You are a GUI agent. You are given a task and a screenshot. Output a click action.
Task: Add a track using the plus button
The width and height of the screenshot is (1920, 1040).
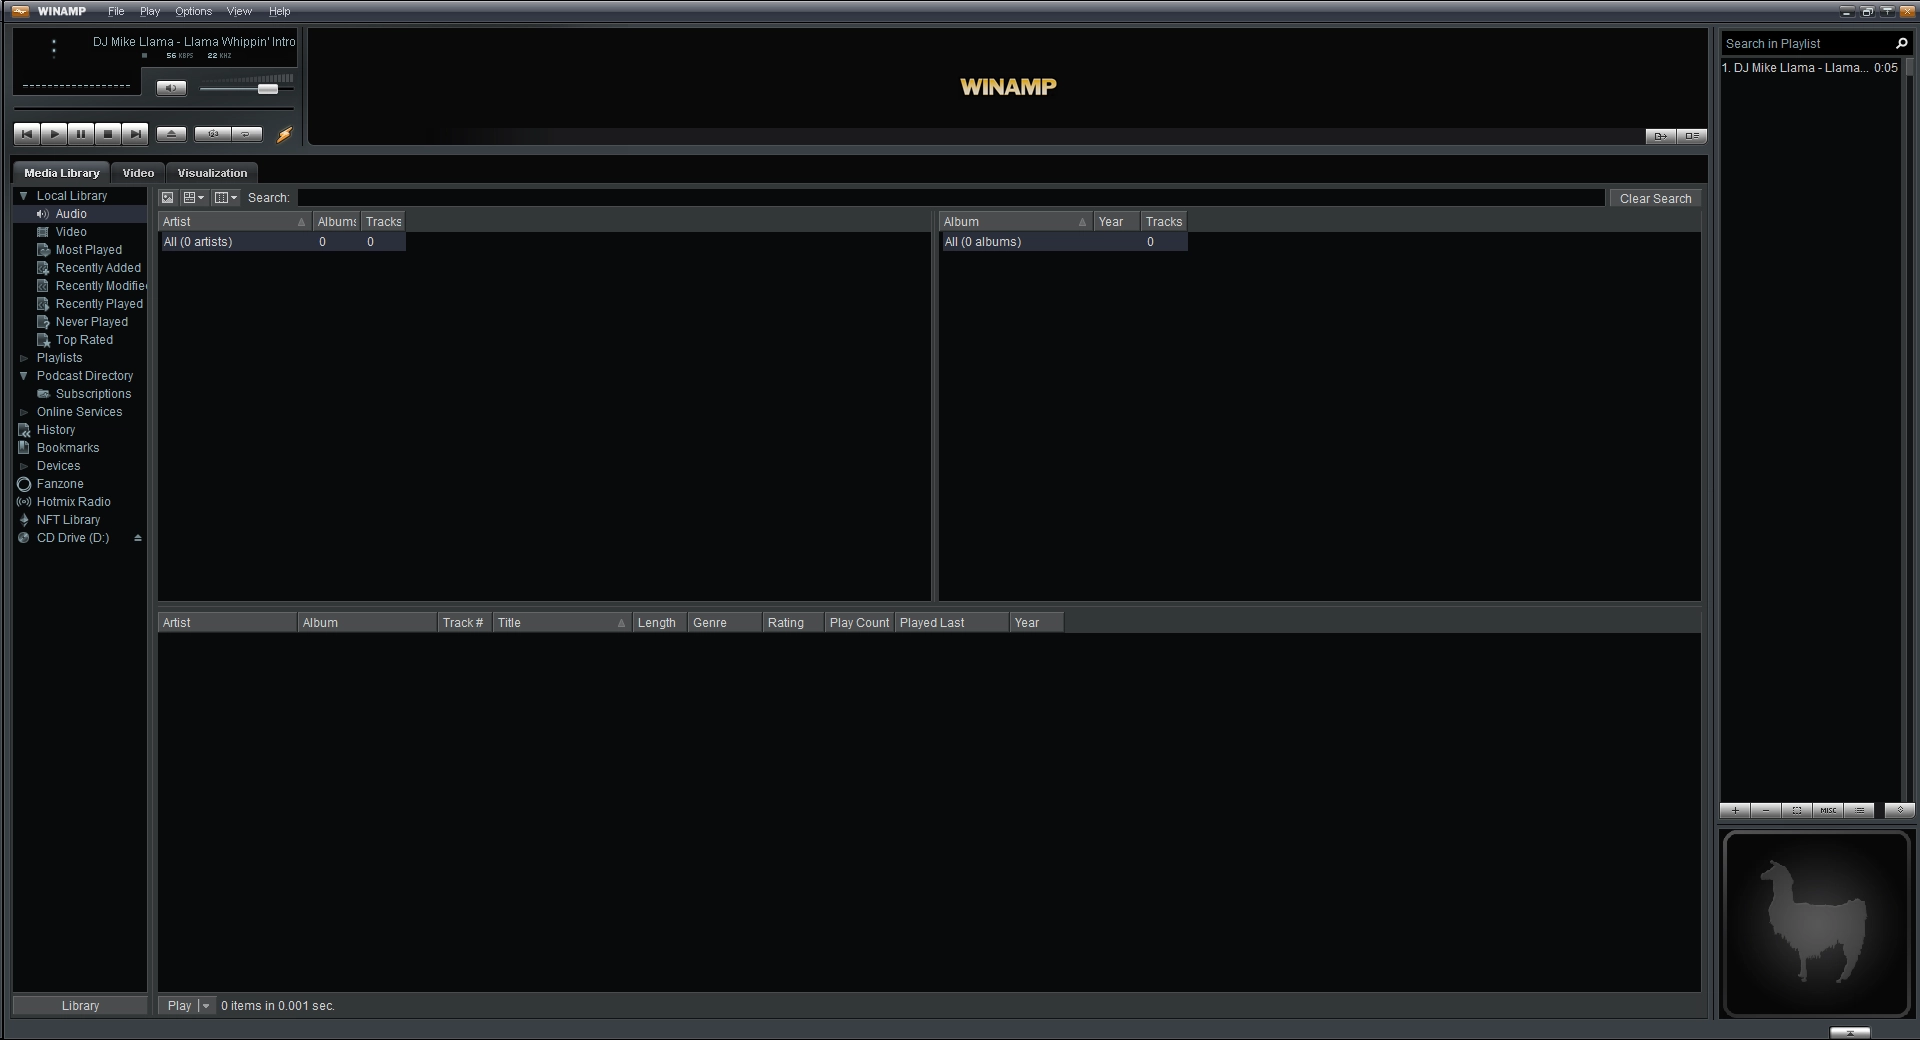(x=1736, y=811)
